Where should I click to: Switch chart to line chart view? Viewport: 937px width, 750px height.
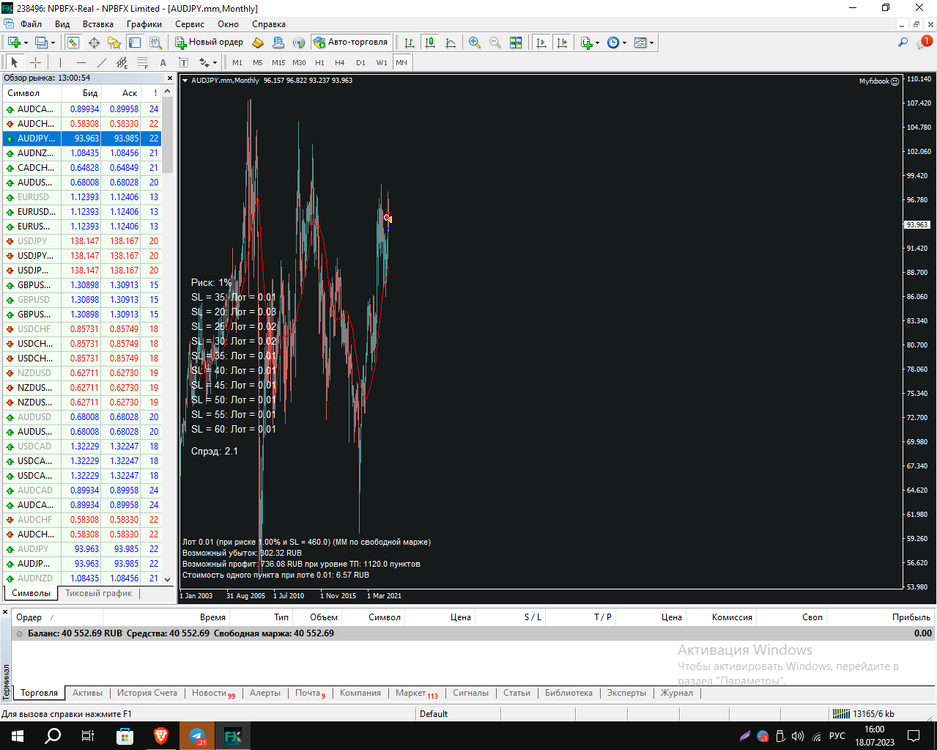pyautogui.click(x=451, y=42)
